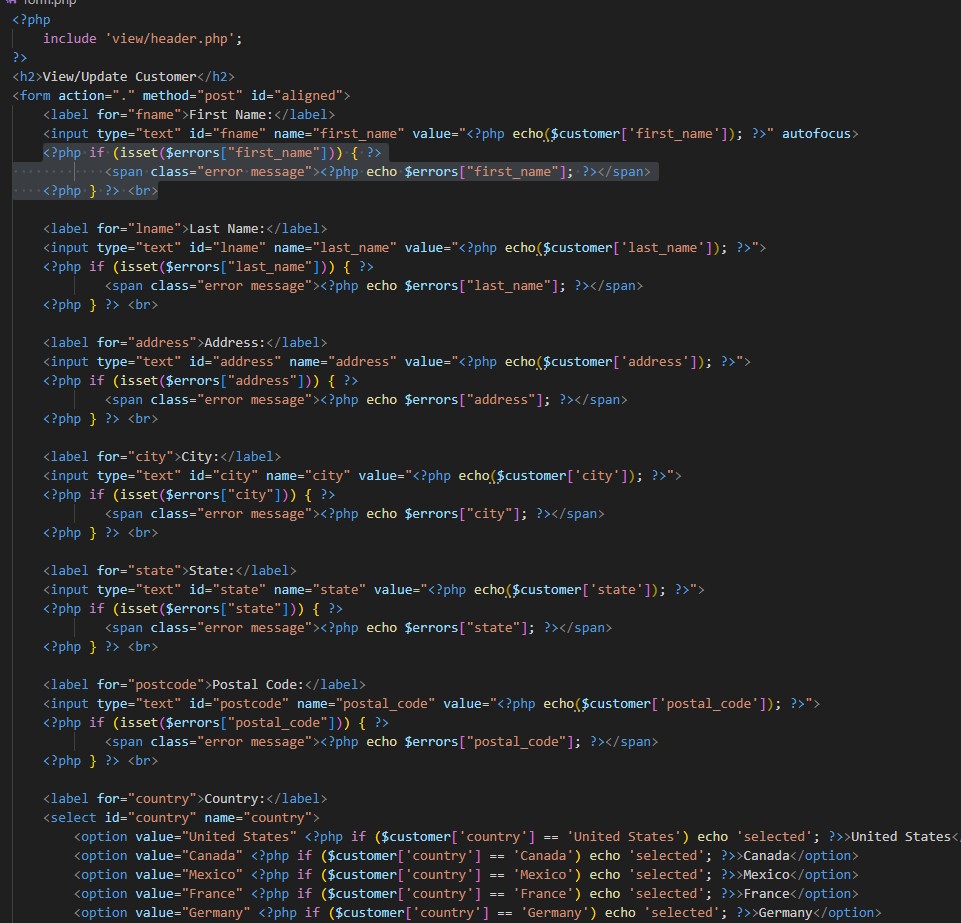Click the id="lname" input attribute
This screenshot has width=961, height=923.
[x=227, y=248]
